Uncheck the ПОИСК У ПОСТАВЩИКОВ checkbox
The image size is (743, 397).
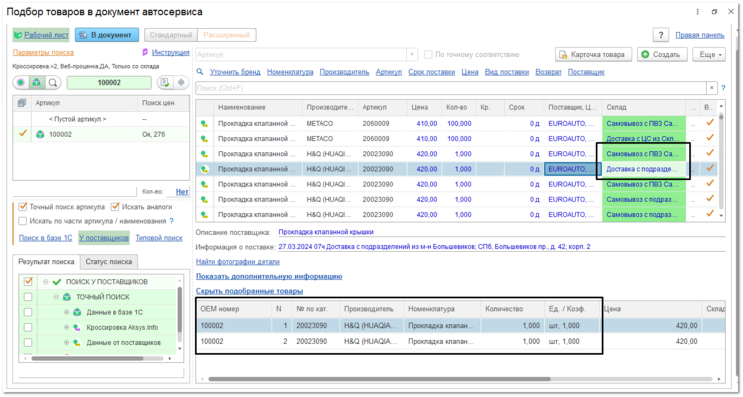click(x=28, y=281)
